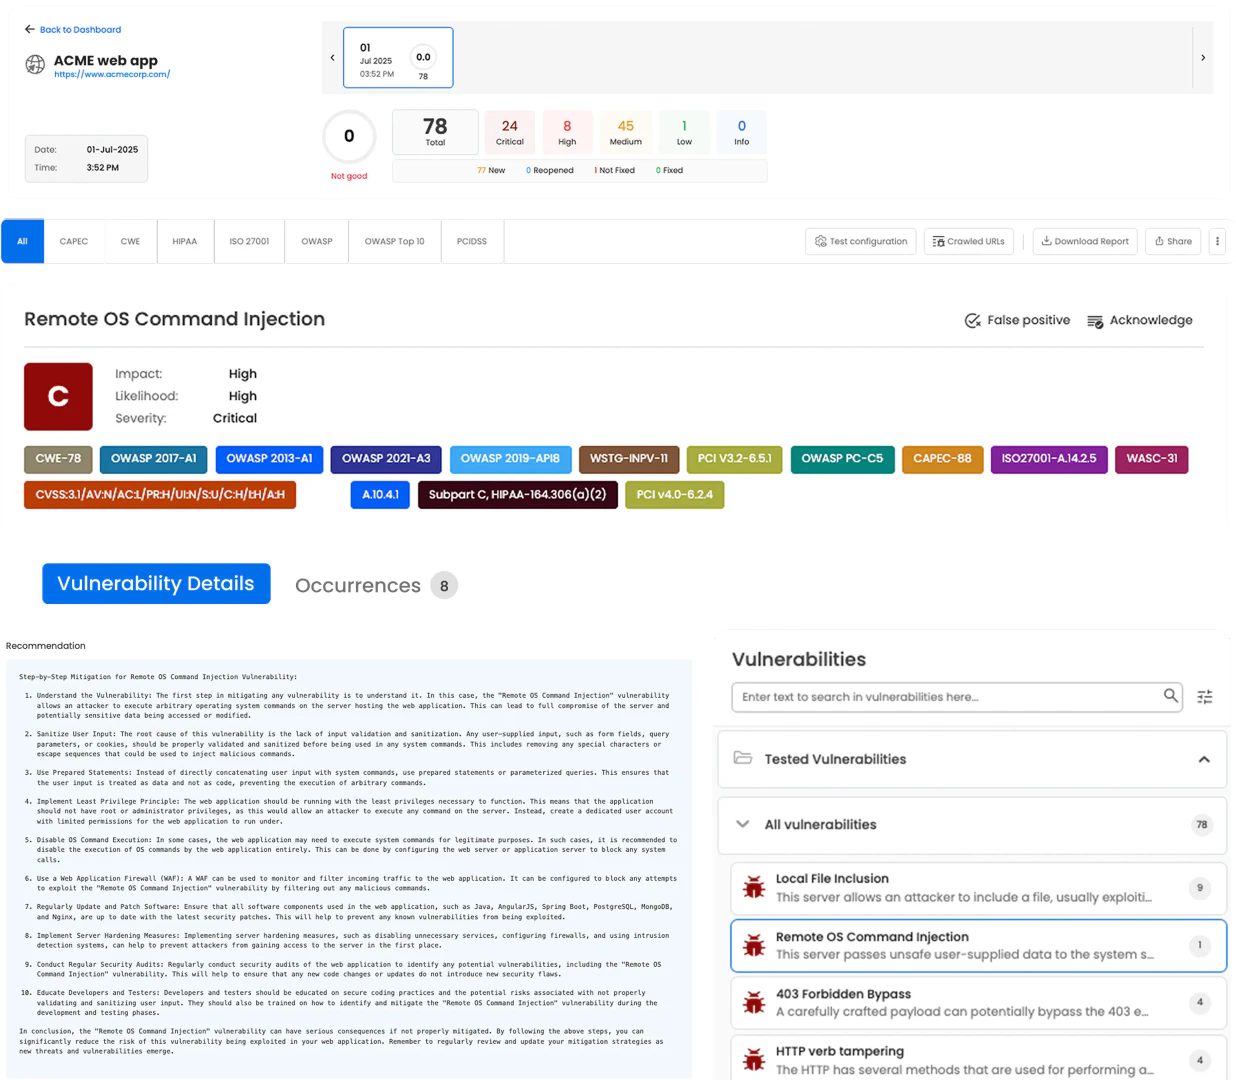Click the search magnifier icon in Vulnerabilities
Image resolution: width=1236 pixels, height=1080 pixels.
(x=1170, y=696)
